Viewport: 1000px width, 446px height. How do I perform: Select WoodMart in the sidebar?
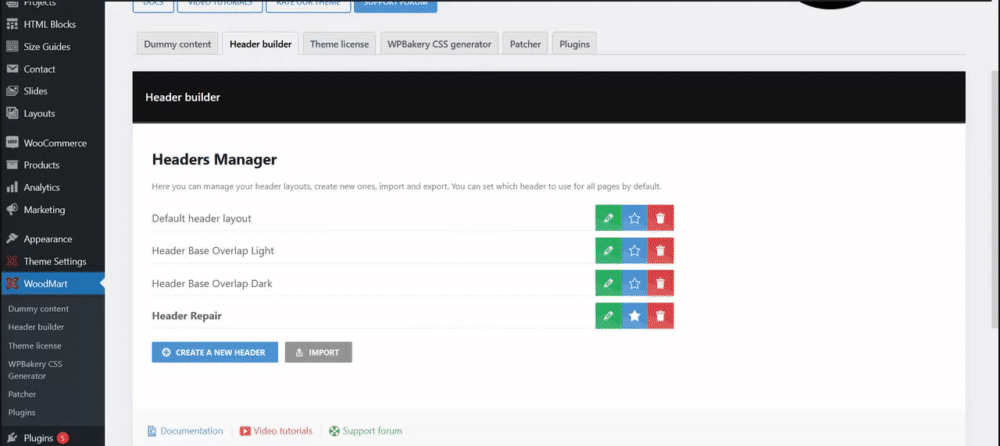(52, 284)
